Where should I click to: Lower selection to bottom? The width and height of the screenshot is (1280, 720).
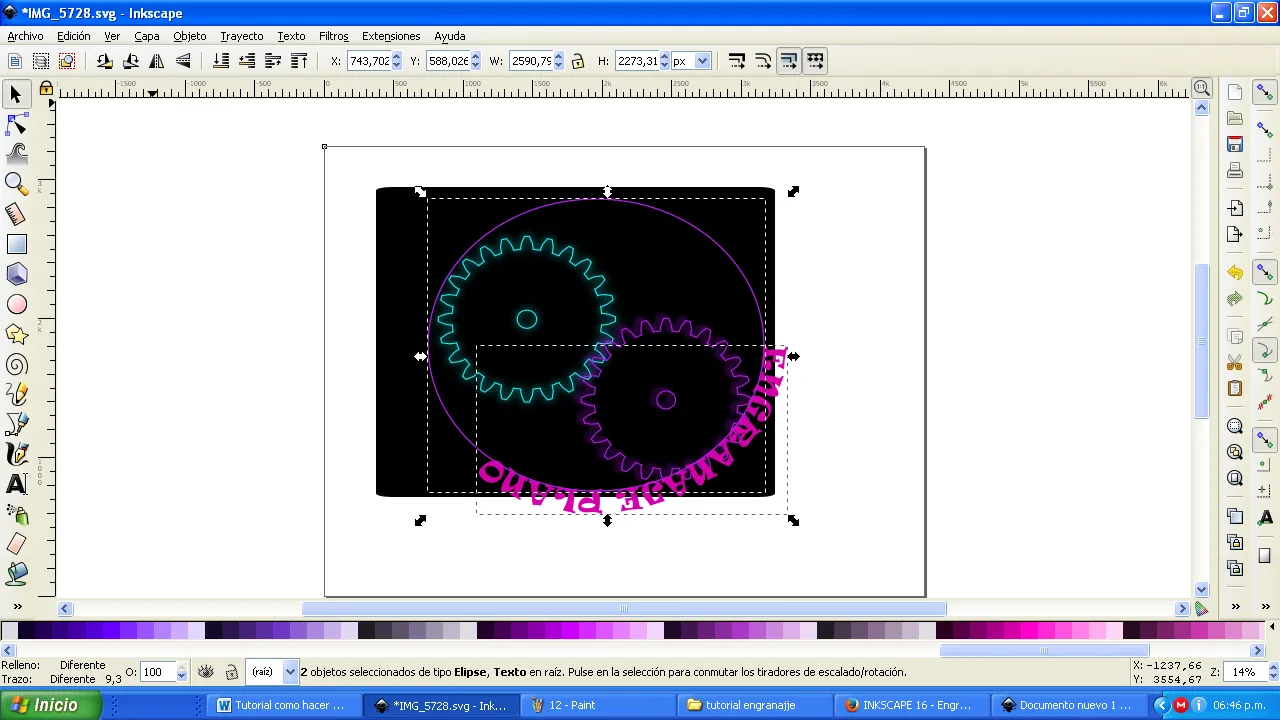222,61
